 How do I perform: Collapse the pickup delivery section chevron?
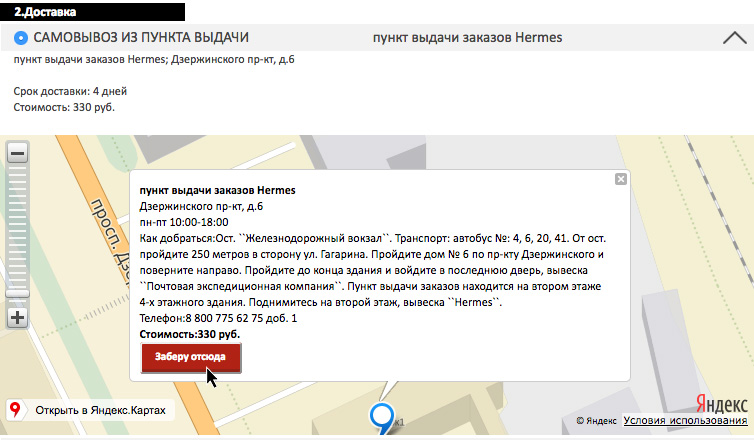coord(734,38)
